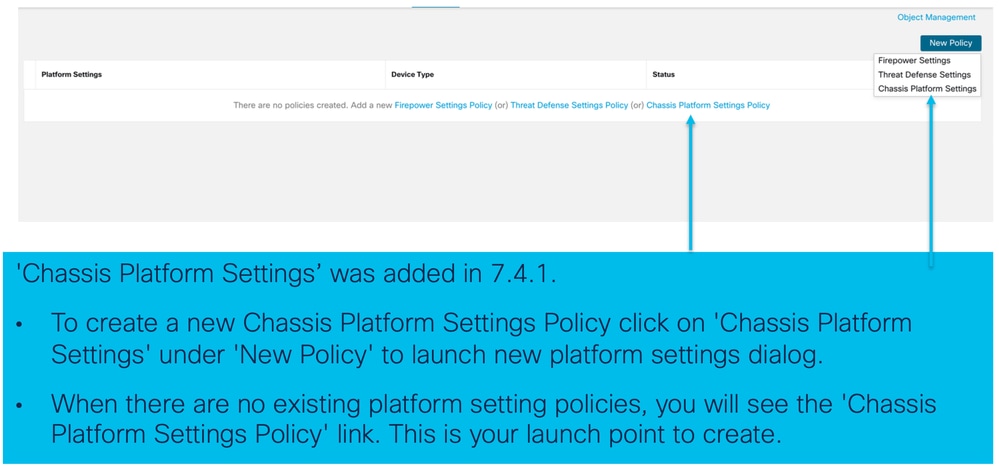This screenshot has width=999, height=466.
Task: Follow the Firepower Settings Policy link
Action: pyautogui.click(x=443, y=105)
